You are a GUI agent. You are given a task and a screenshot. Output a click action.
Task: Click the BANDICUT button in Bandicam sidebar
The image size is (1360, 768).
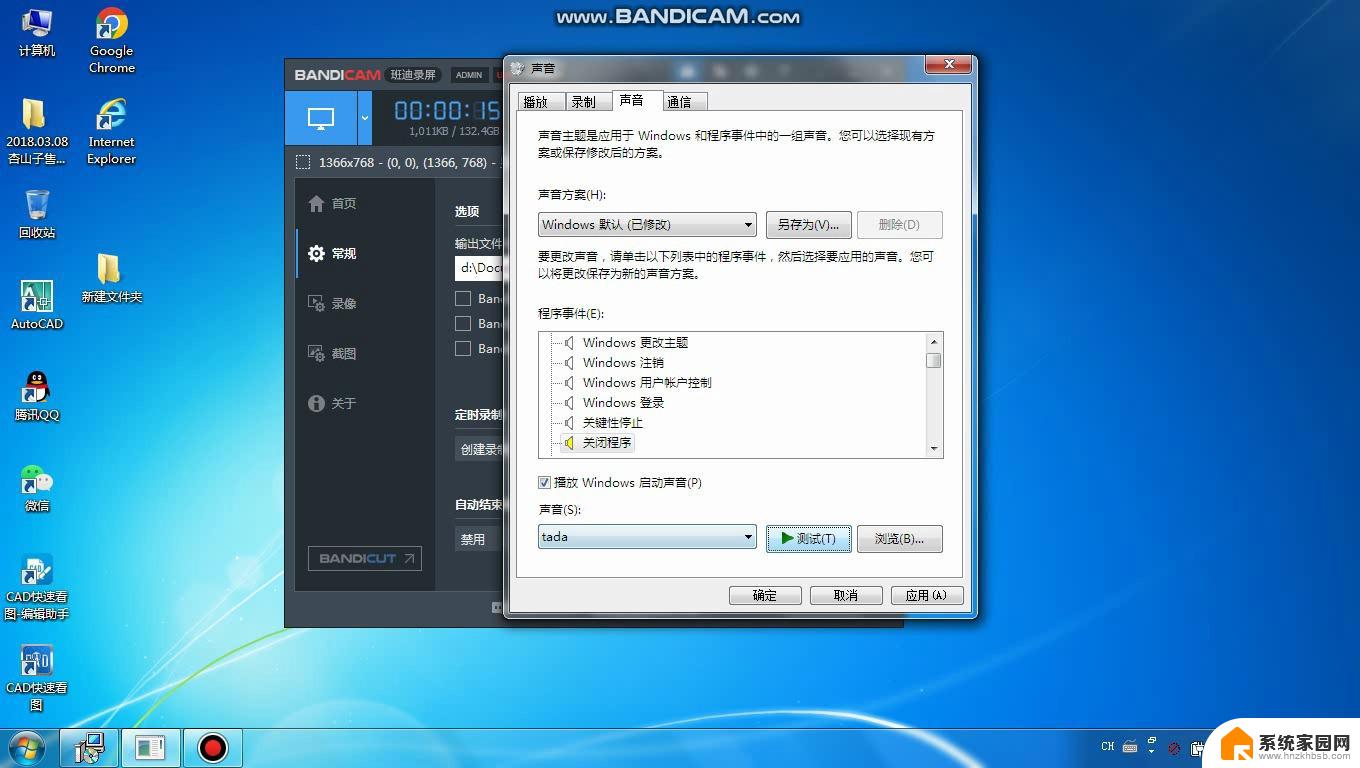365,558
